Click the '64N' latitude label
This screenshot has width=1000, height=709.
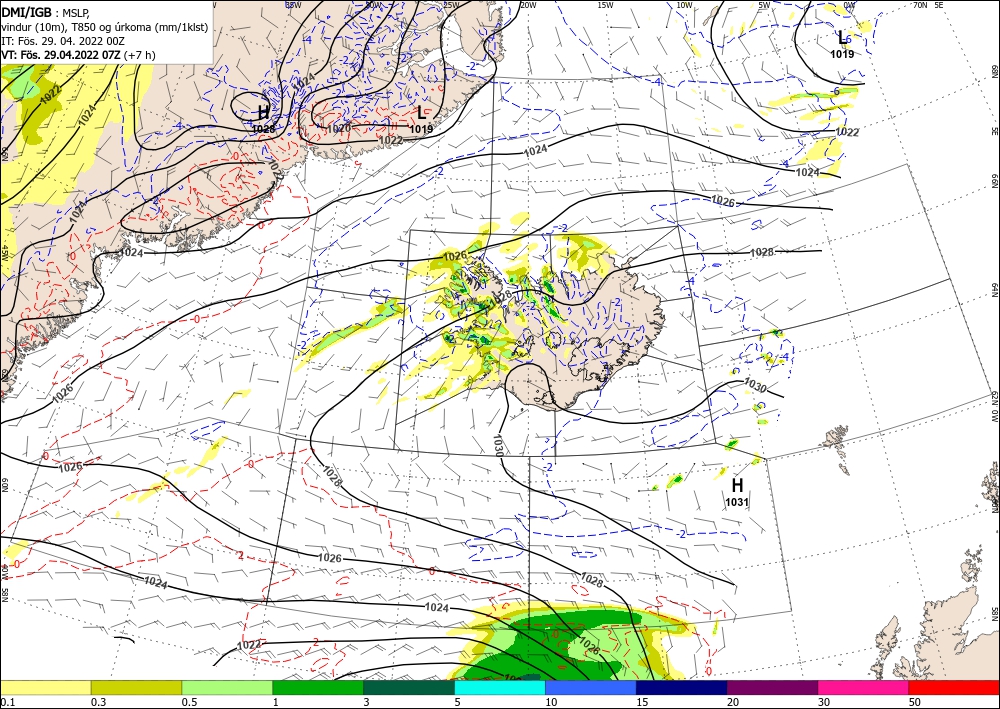tap(994, 289)
